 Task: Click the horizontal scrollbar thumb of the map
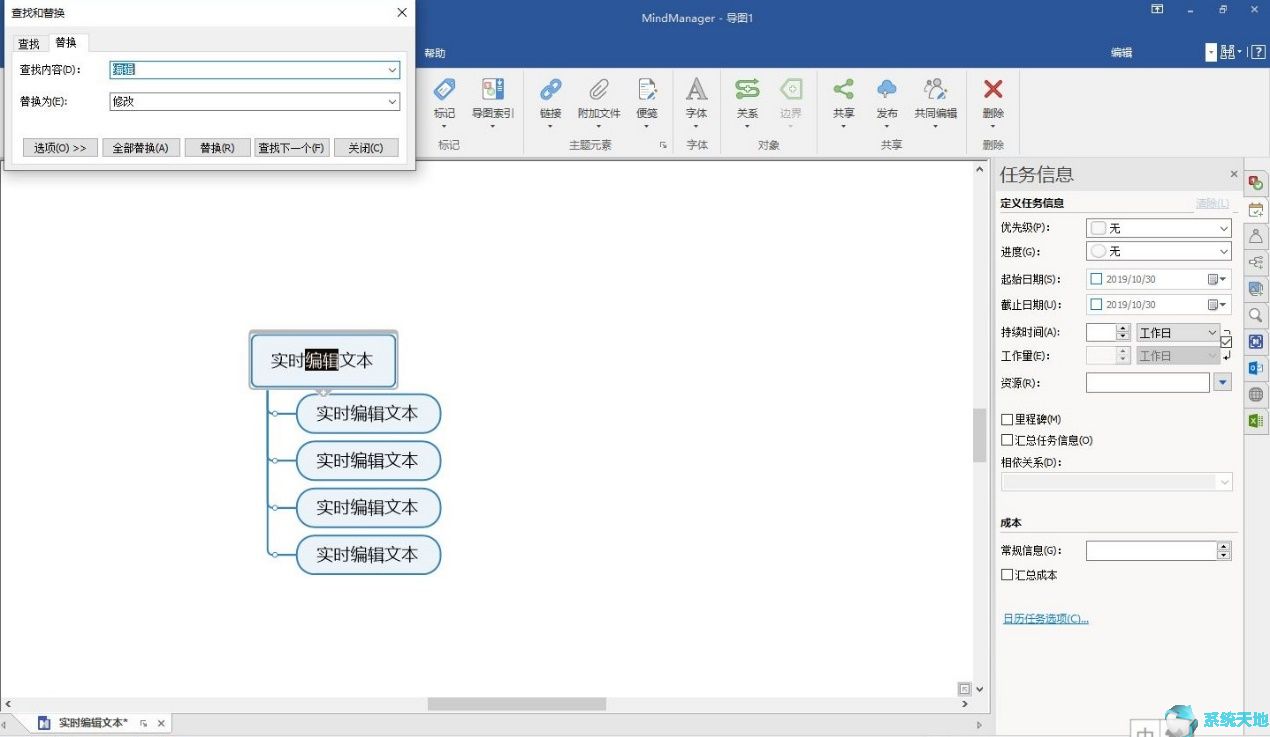coord(516,704)
